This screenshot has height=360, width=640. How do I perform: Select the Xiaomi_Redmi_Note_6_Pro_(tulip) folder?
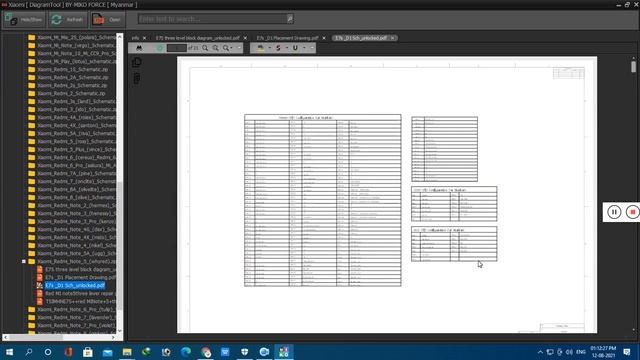pyautogui.click(x=76, y=309)
